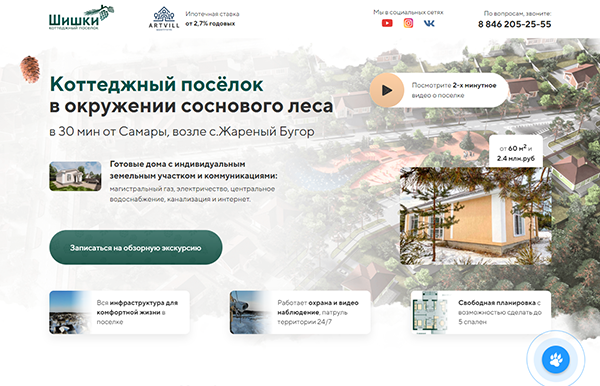Click 'от 2,7% годовых' mortgage text
The width and height of the screenshot is (600, 386).
210,24
